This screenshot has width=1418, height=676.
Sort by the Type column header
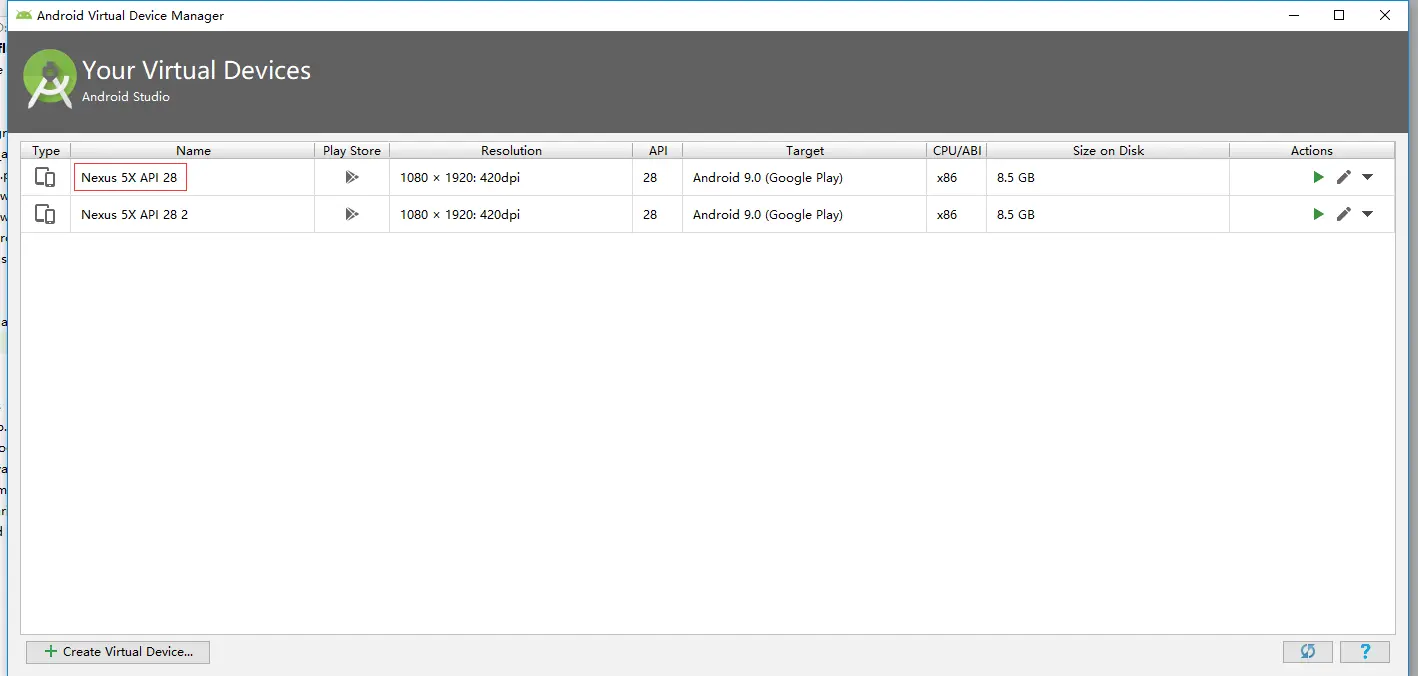(46, 150)
